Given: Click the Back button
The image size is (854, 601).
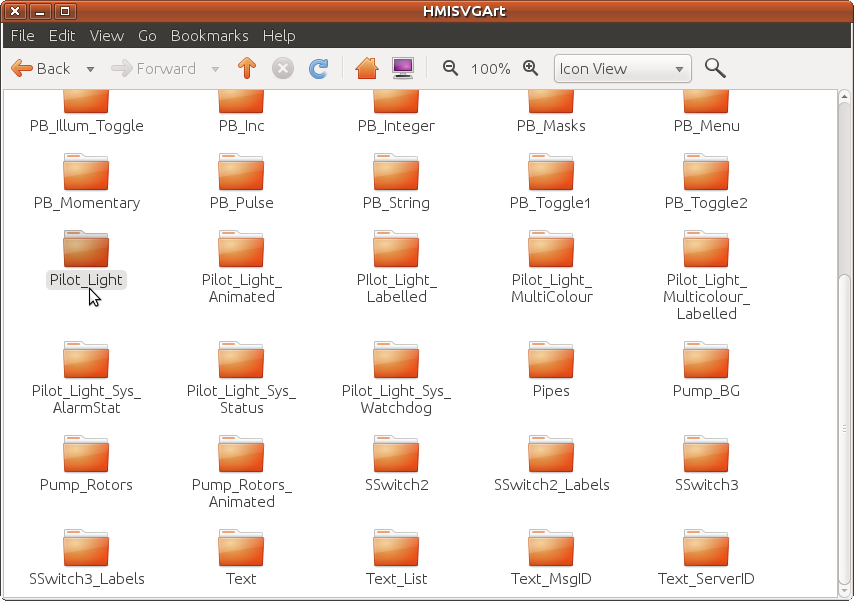Looking at the screenshot, I should pos(41,69).
